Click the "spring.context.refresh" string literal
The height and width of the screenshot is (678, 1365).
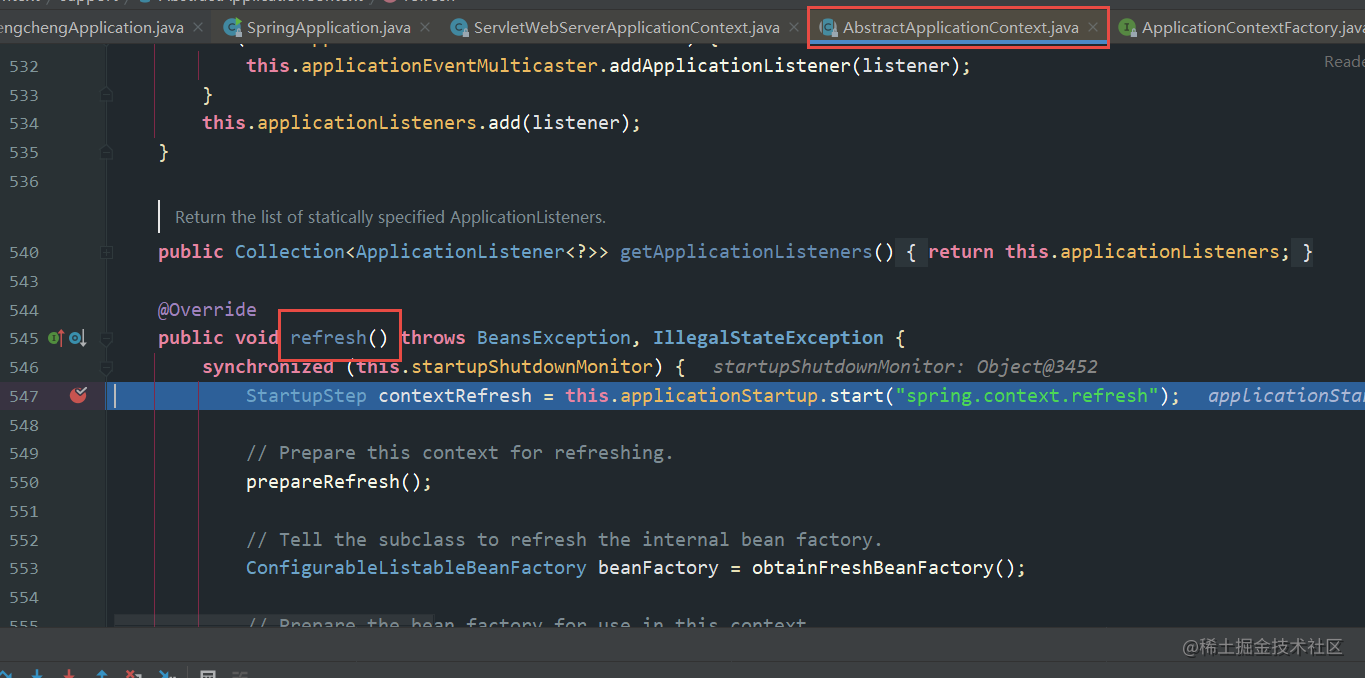point(1027,396)
